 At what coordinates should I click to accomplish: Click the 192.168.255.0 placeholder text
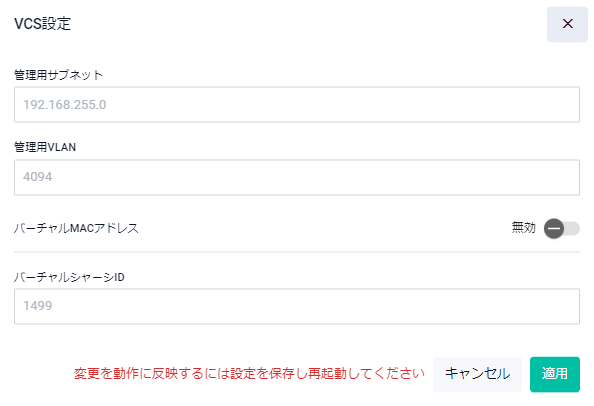tap(65, 105)
